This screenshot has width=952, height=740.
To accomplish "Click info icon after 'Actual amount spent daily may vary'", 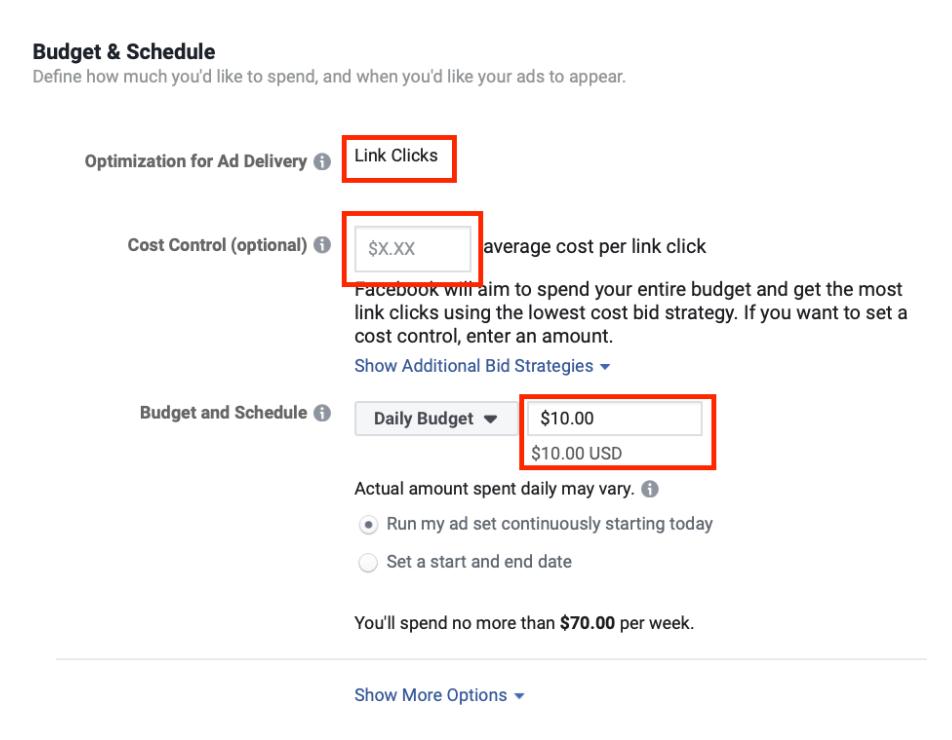I will [650, 489].
